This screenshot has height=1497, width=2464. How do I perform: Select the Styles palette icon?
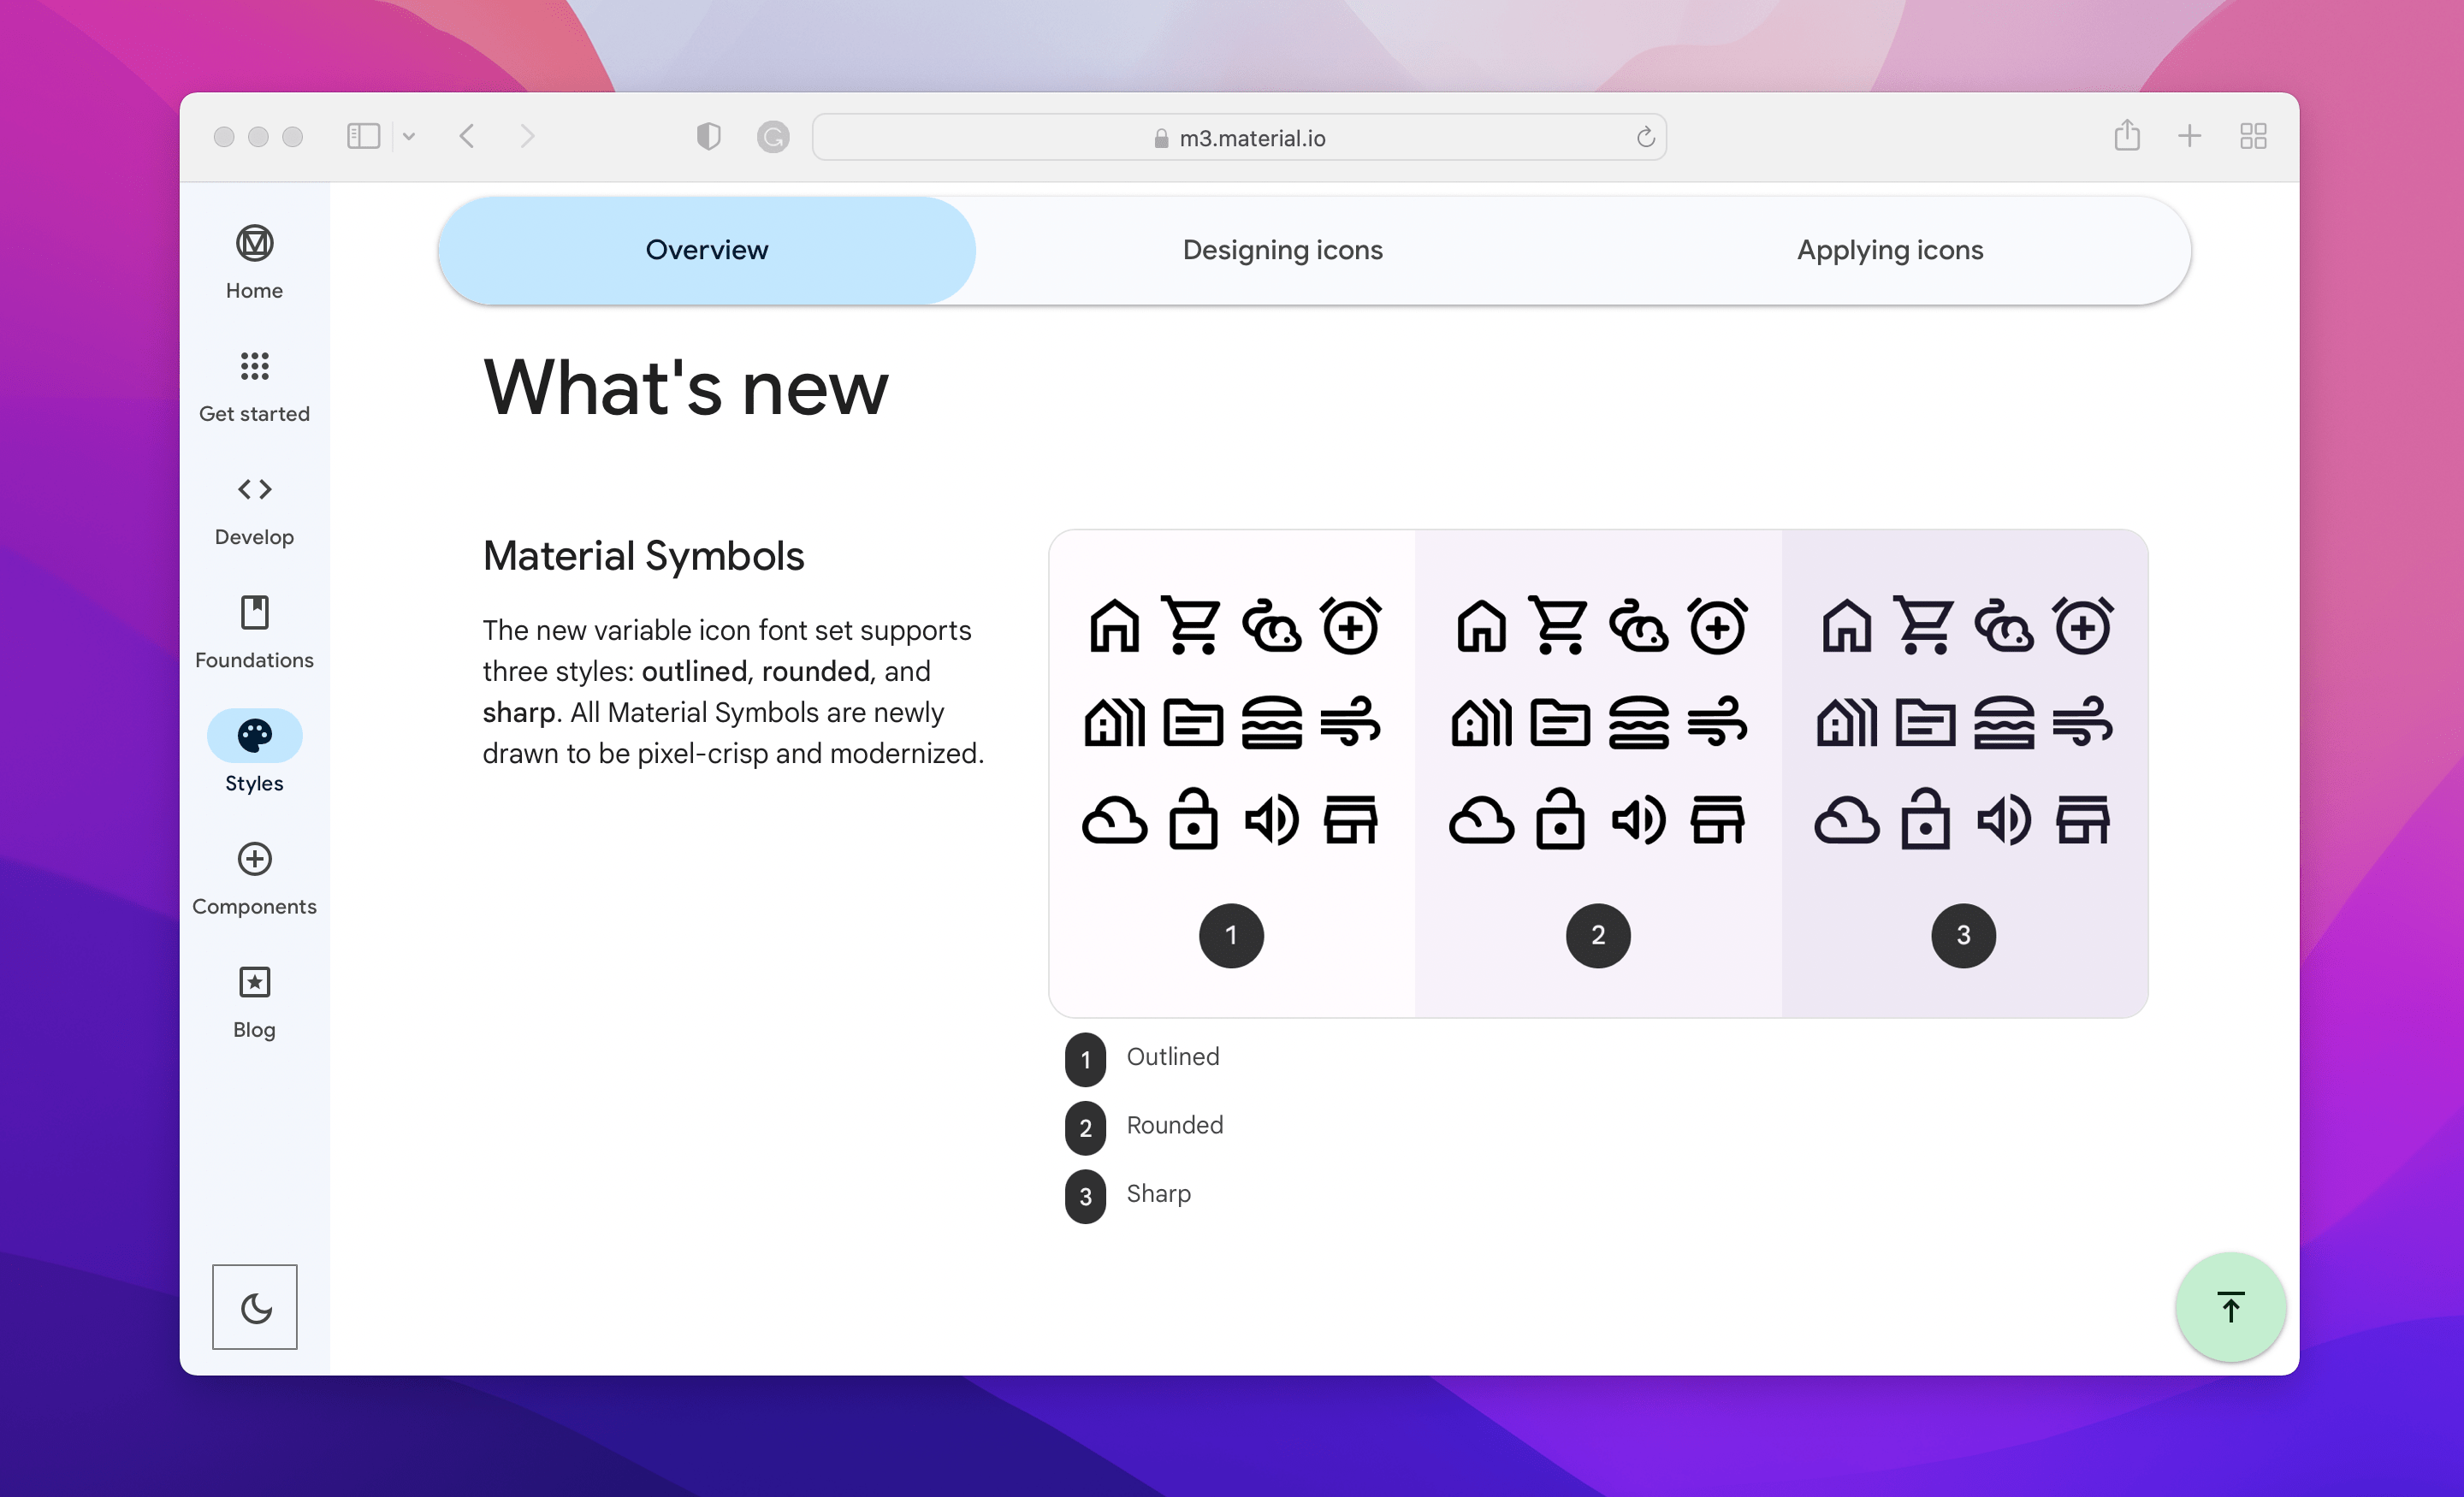tap(254, 736)
